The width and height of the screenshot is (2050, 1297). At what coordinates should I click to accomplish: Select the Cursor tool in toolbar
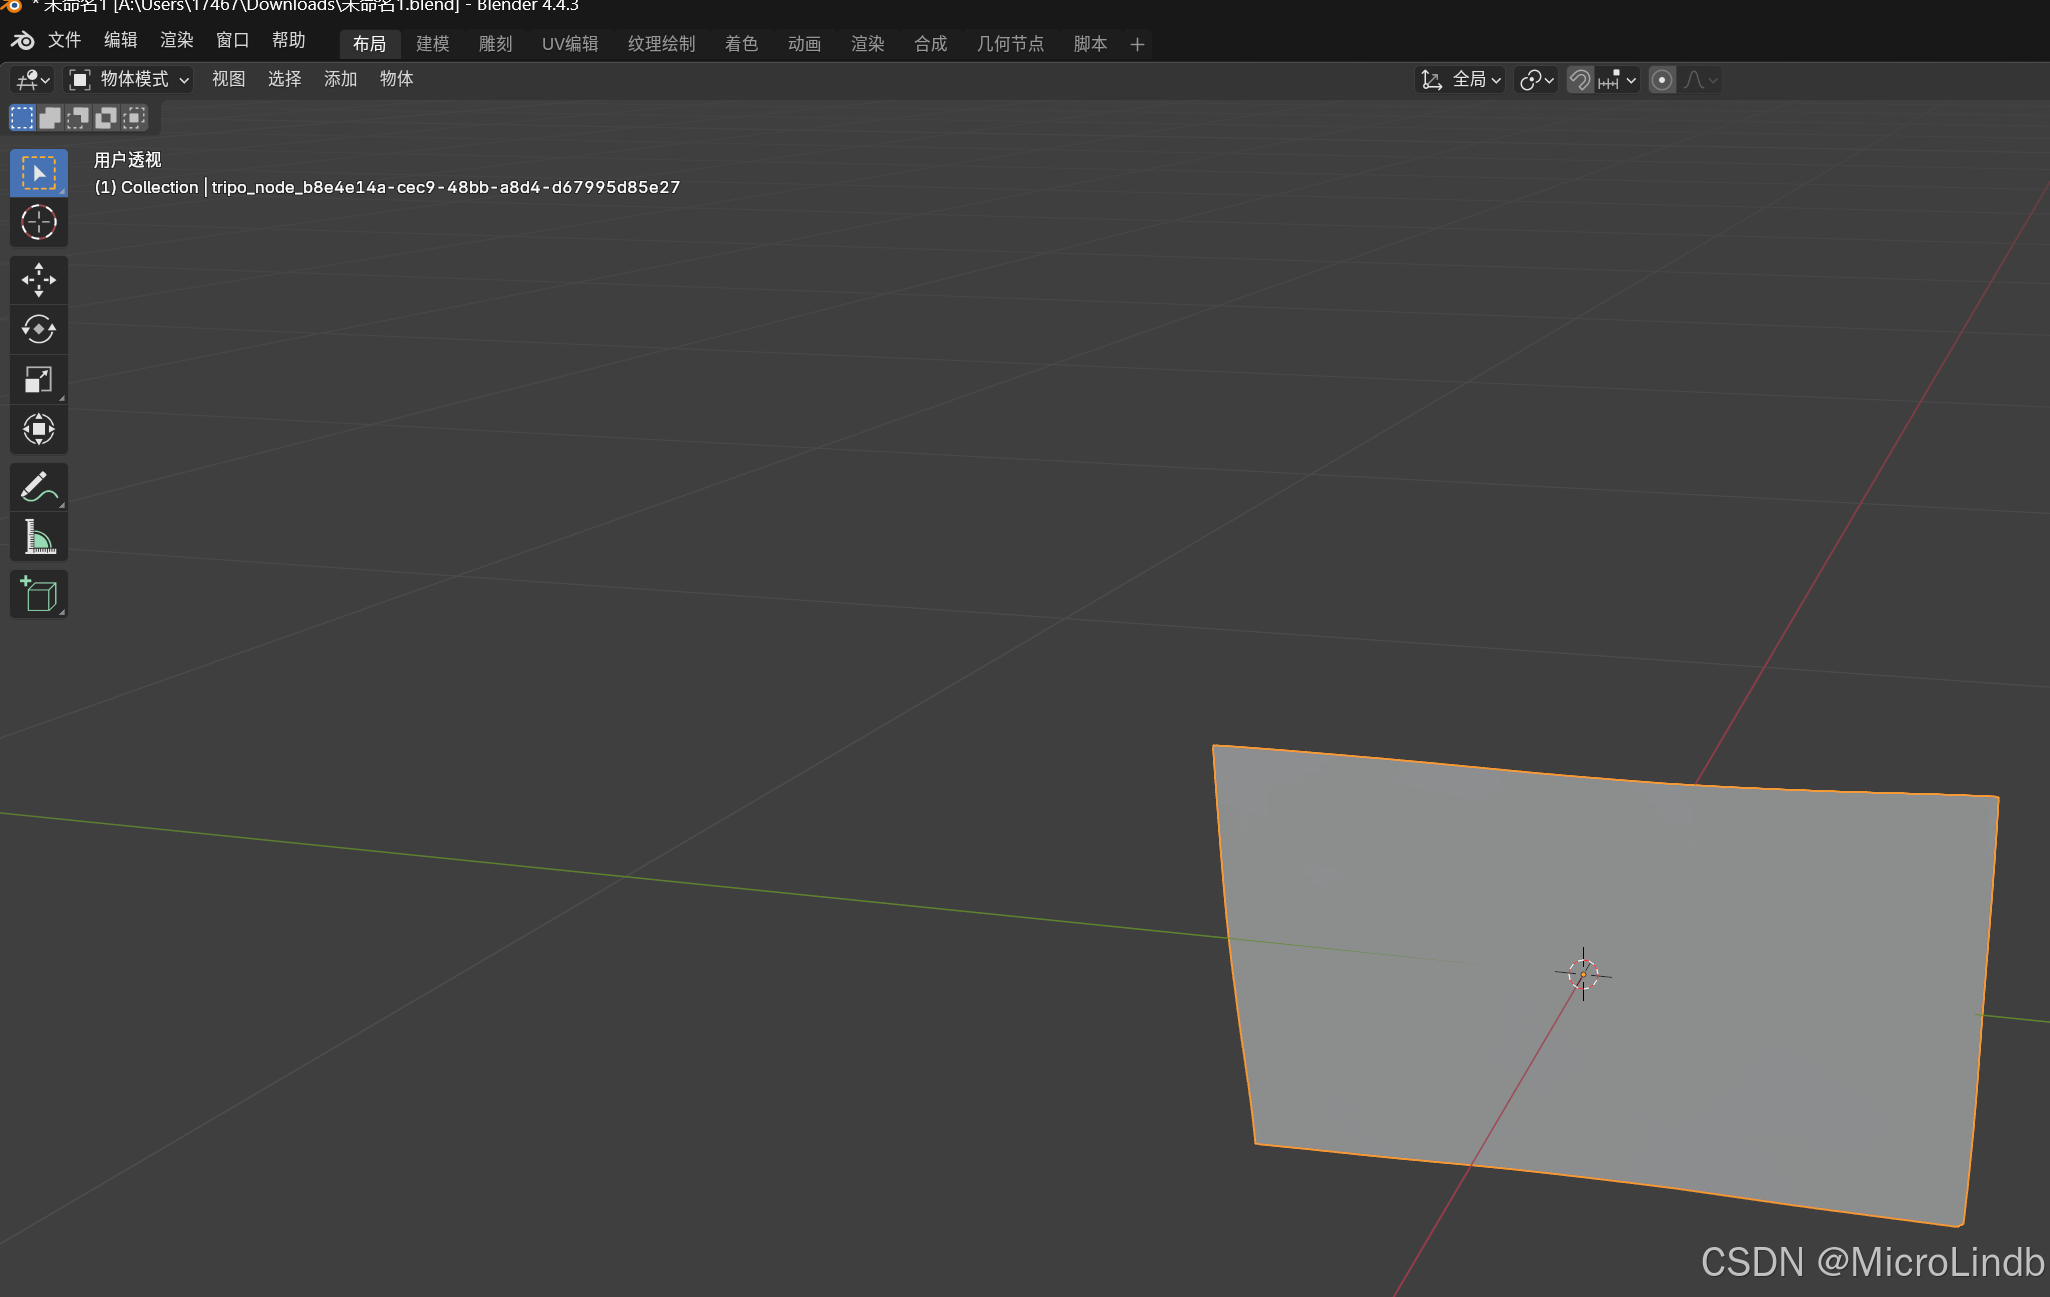pos(39,222)
